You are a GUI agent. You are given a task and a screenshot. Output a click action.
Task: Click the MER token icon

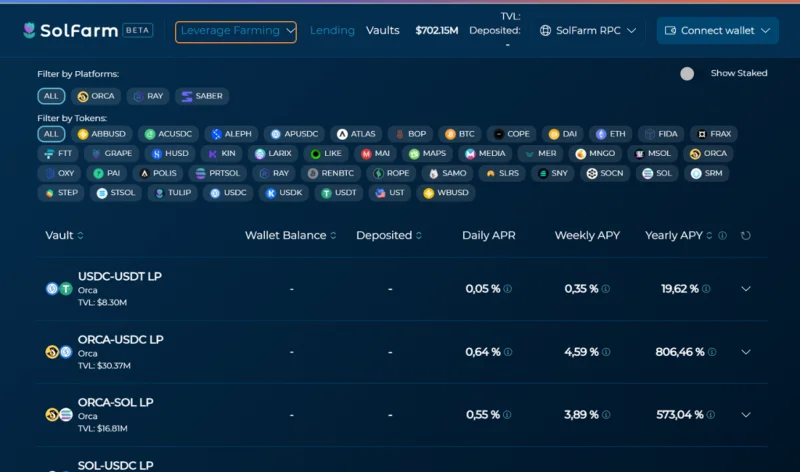pyautogui.click(x=529, y=154)
